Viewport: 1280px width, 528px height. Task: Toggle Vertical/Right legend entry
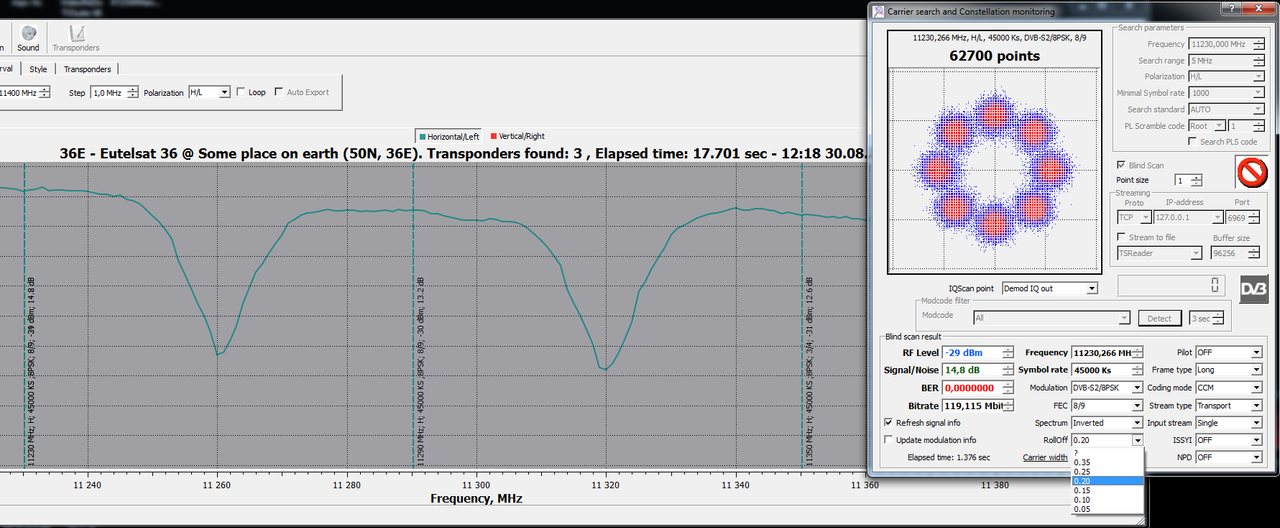click(517, 136)
